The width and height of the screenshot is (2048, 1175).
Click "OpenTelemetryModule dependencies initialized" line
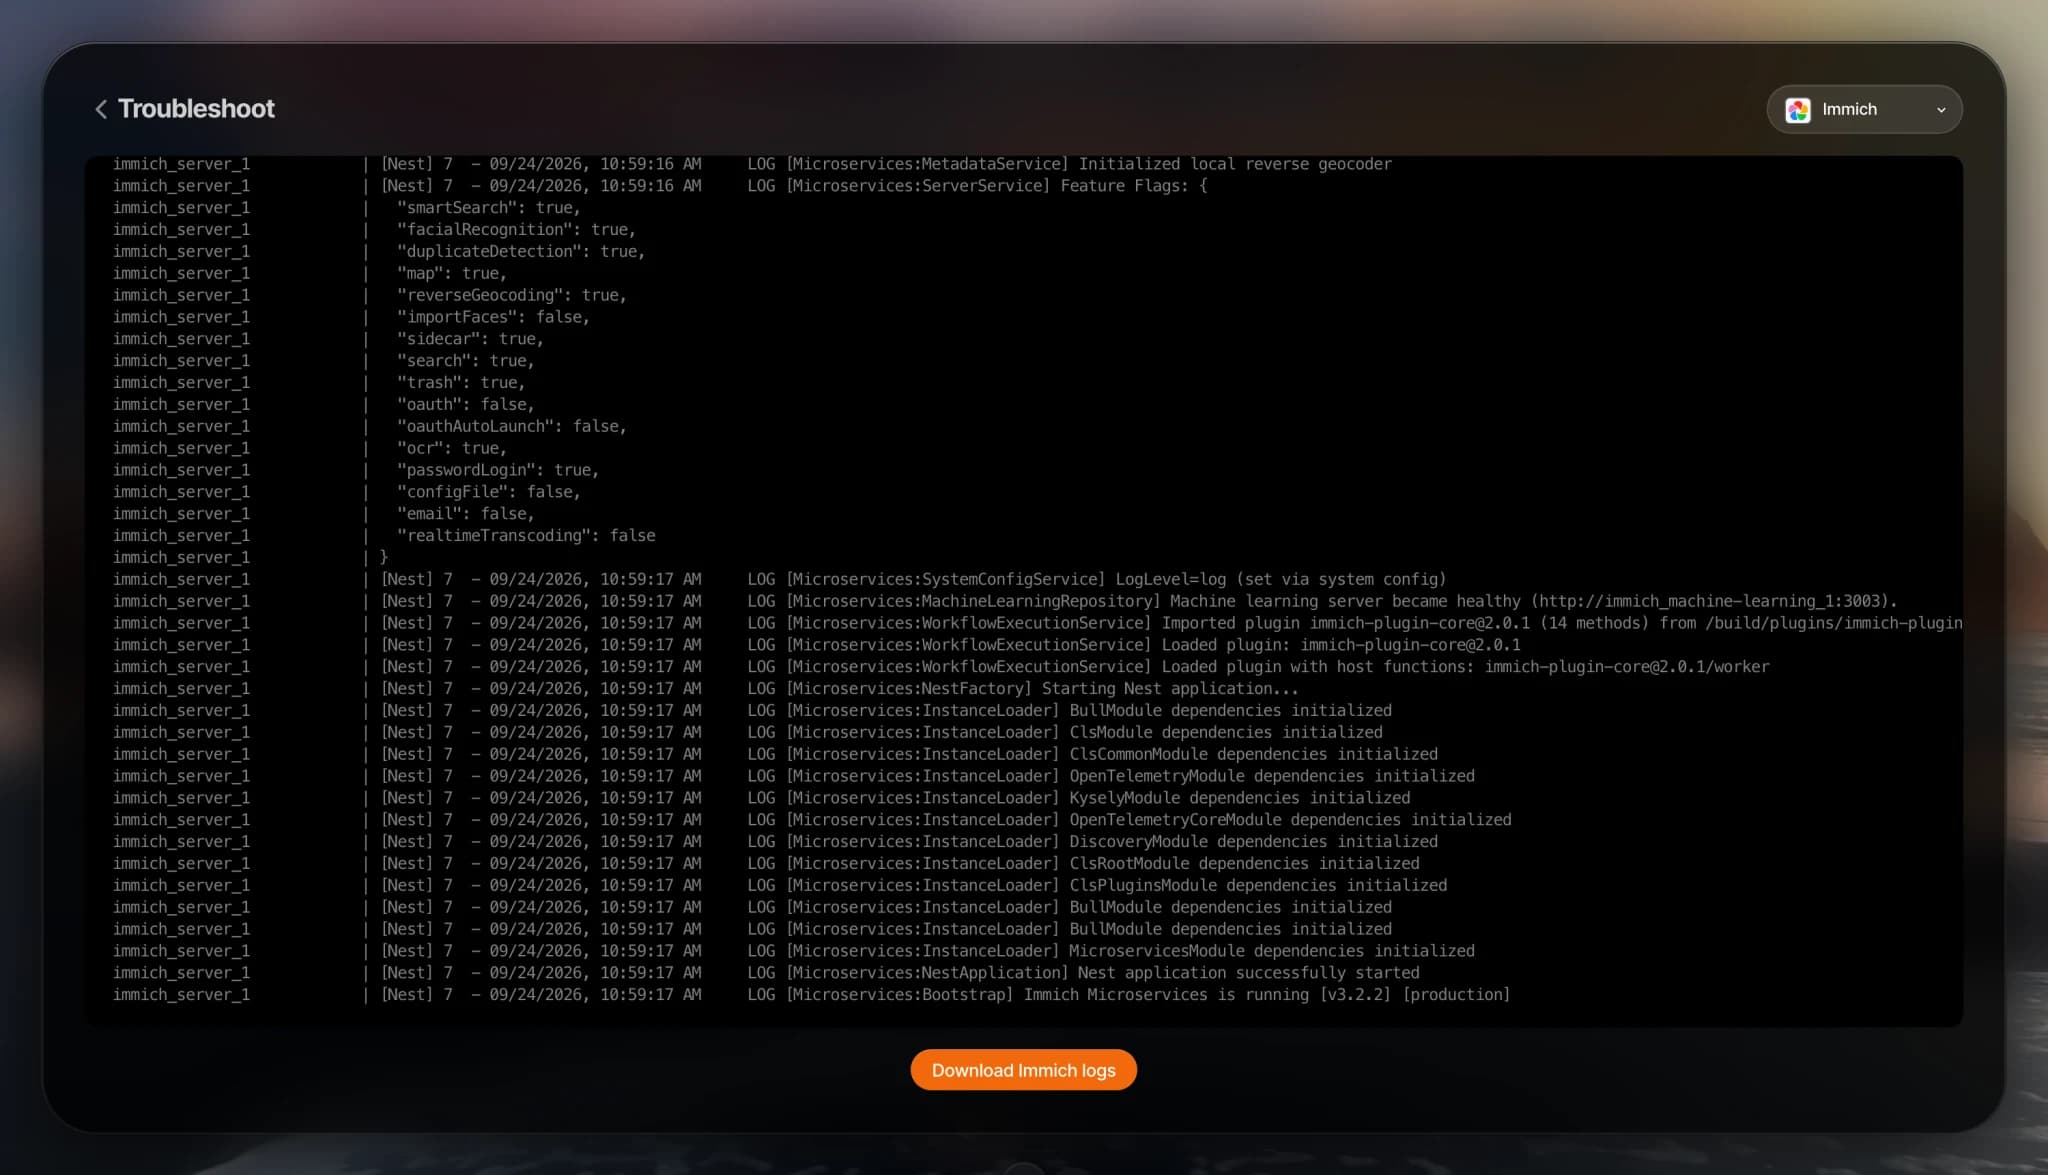(x=794, y=777)
